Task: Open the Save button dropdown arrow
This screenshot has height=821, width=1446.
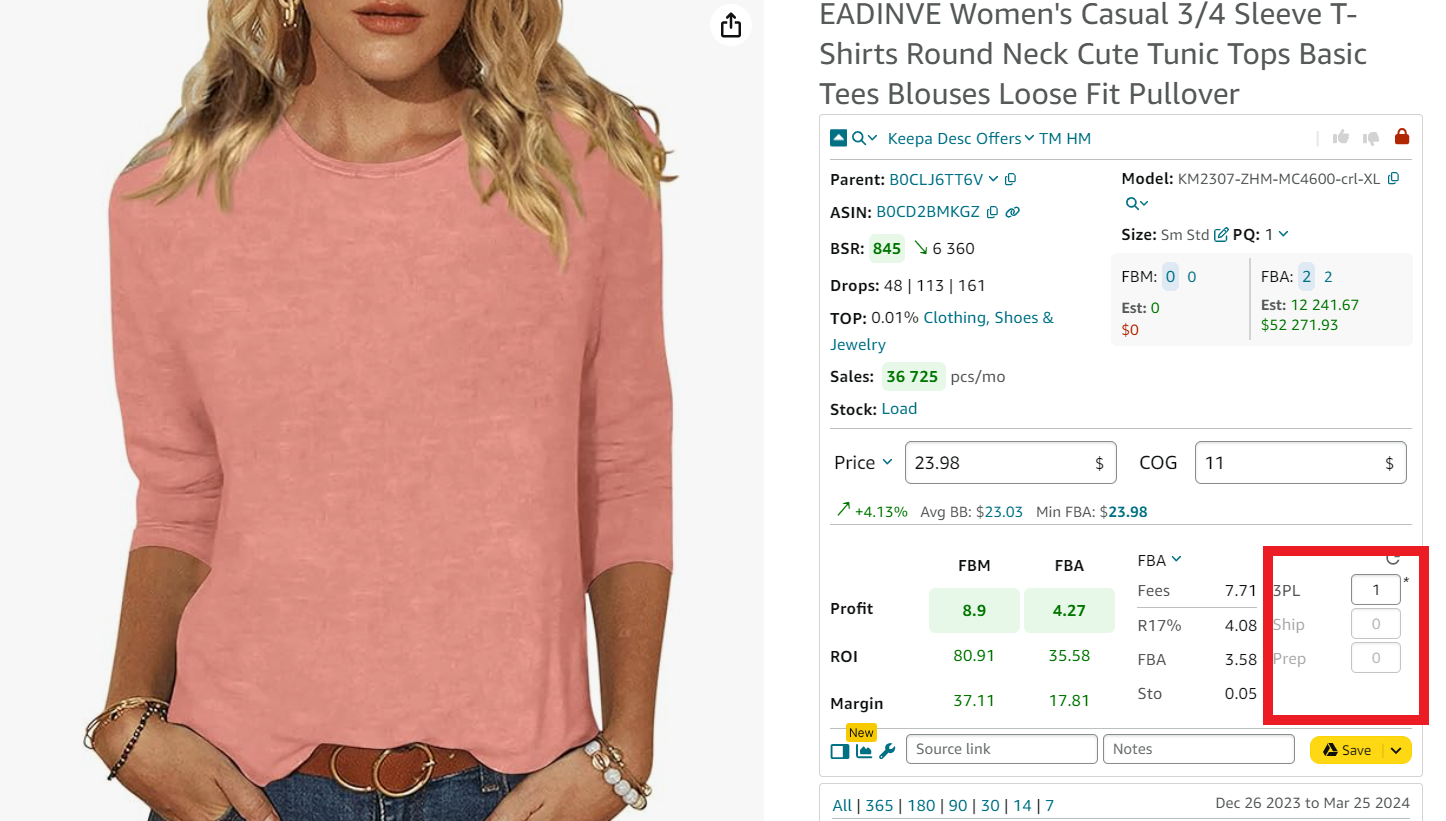Action: 1397,750
